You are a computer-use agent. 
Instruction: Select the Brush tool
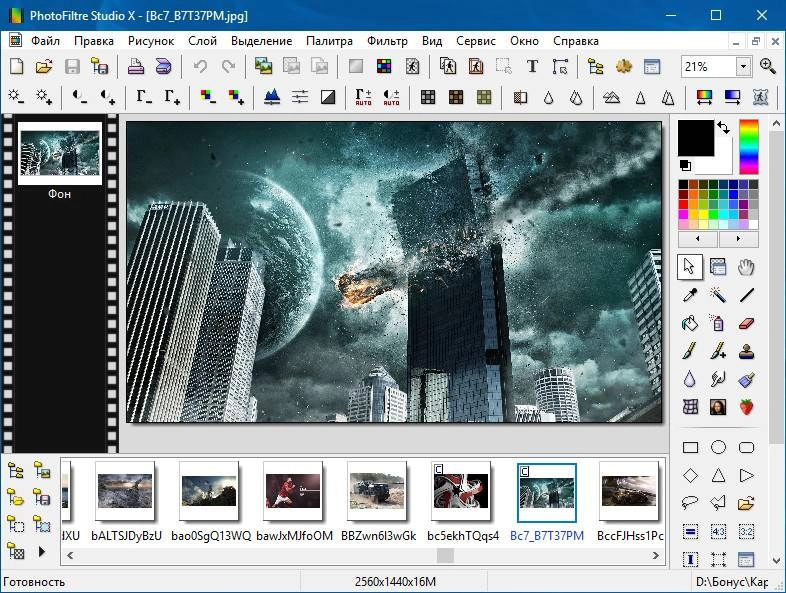pyautogui.click(x=690, y=351)
